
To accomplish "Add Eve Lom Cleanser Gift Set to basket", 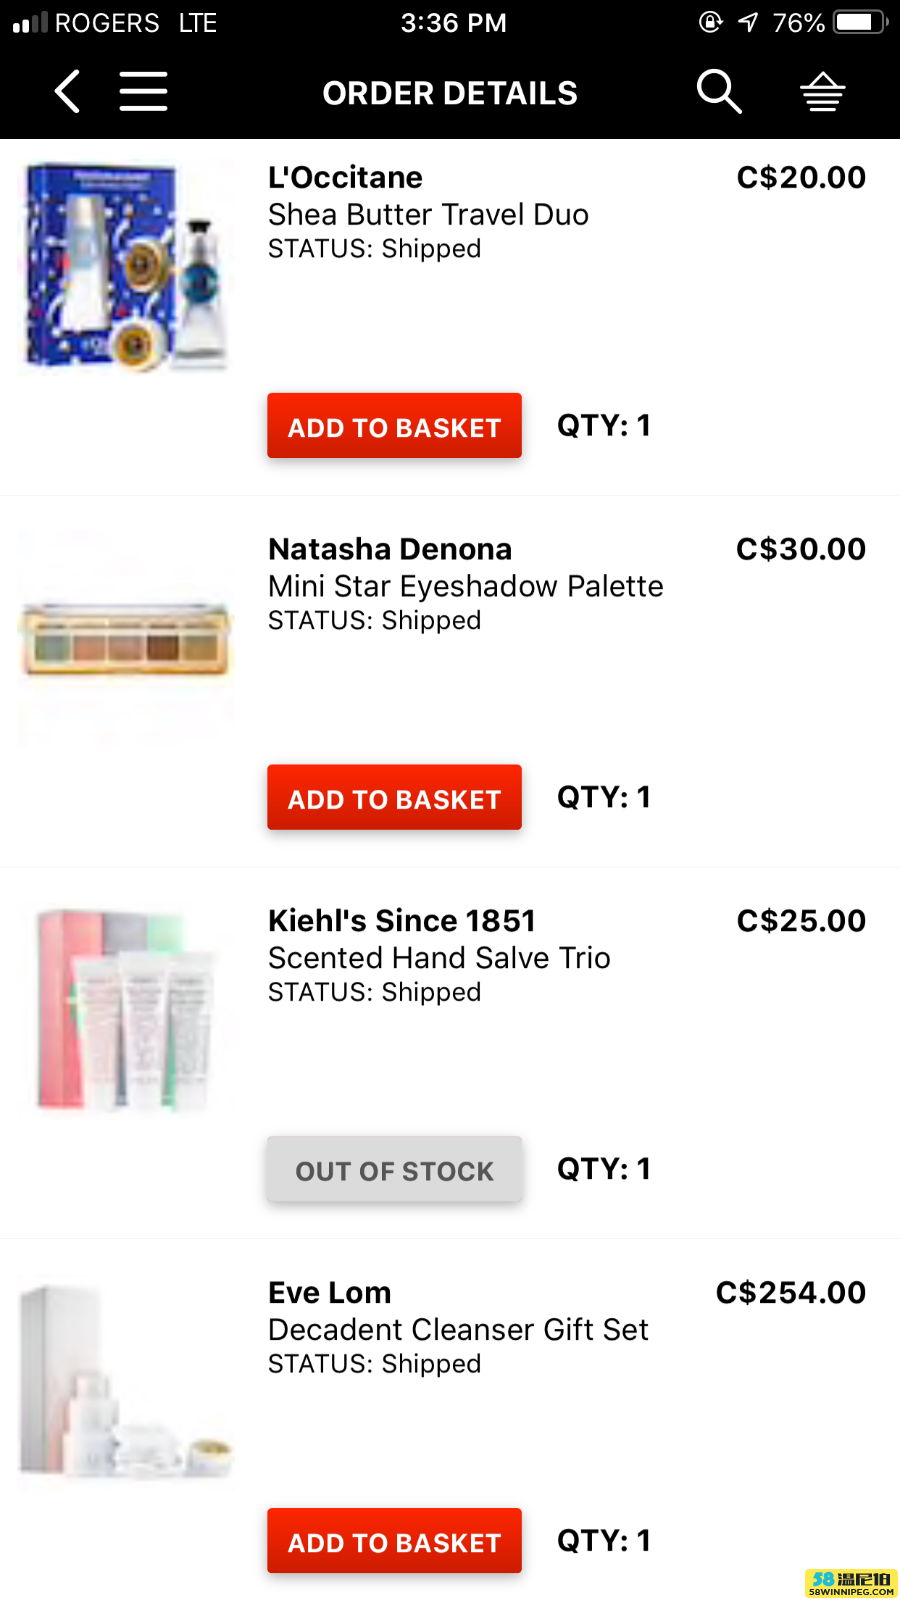I will tap(394, 1541).
